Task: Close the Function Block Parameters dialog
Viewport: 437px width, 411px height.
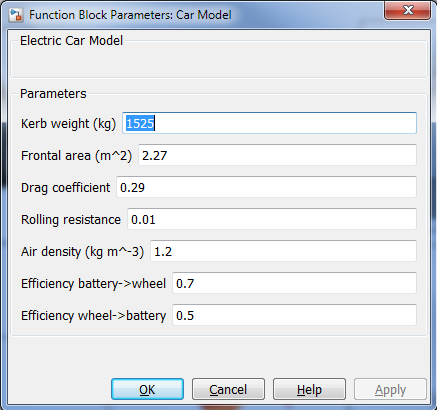Action: tap(407, 10)
